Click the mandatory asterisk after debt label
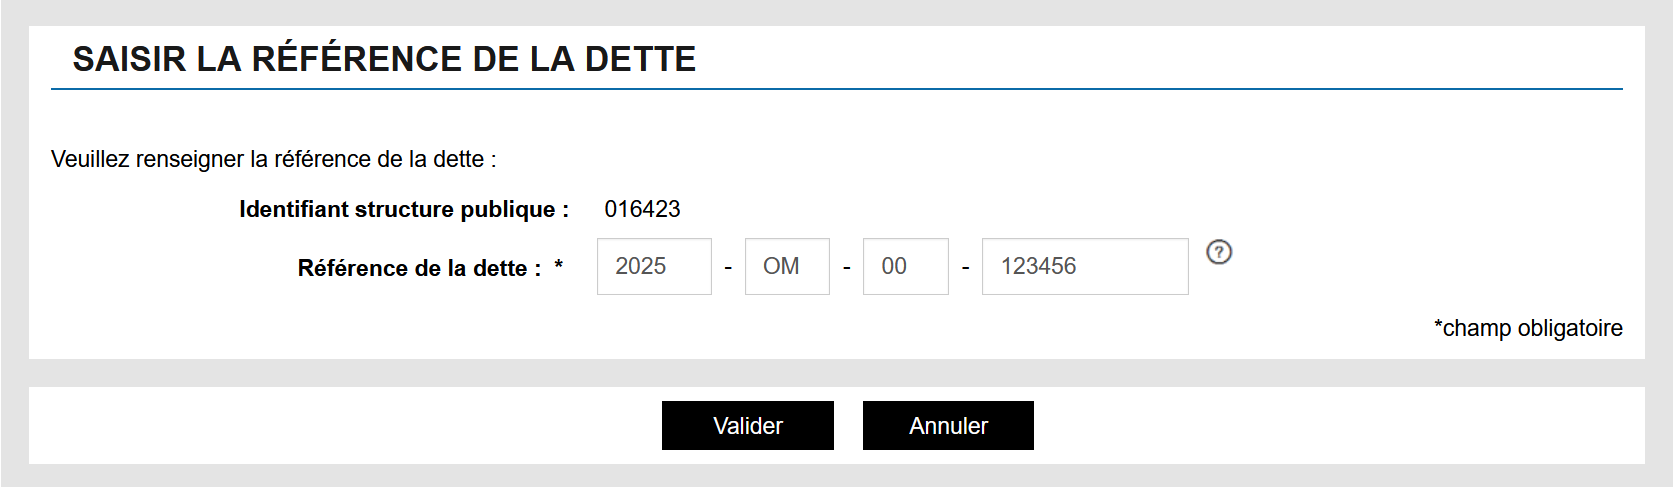This screenshot has width=1673, height=487. pyautogui.click(x=558, y=265)
